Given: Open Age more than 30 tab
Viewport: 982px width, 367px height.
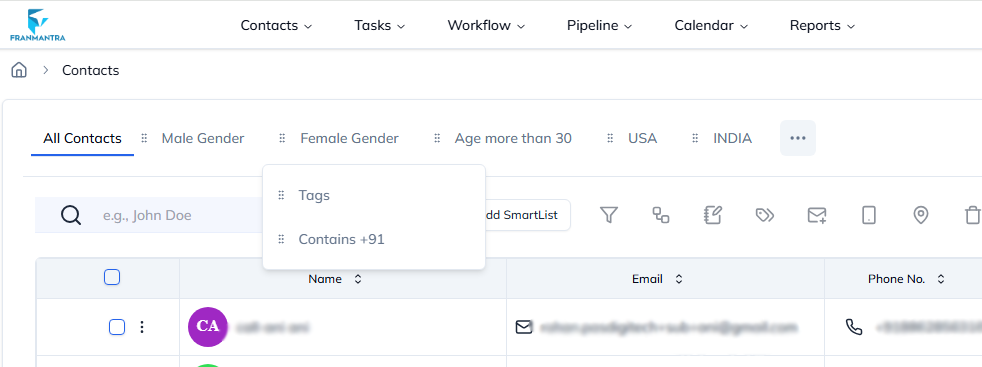Looking at the screenshot, I should click(x=513, y=138).
